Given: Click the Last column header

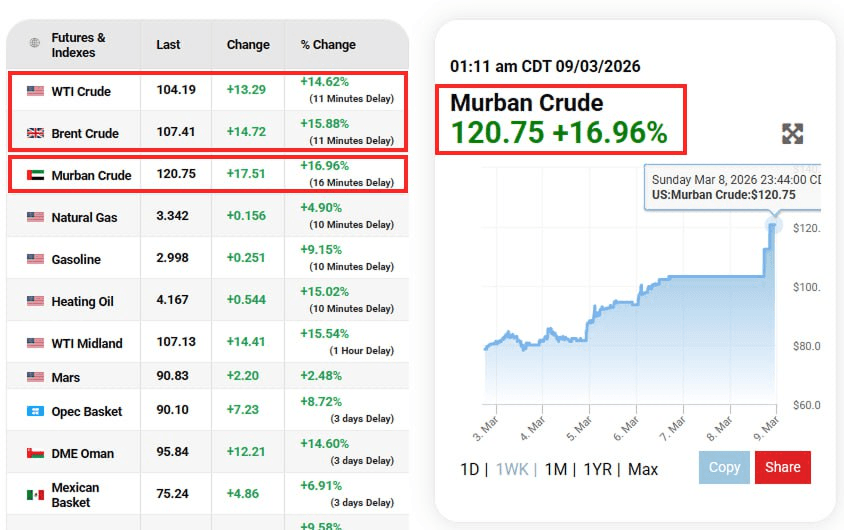Looking at the screenshot, I should 168,44.
